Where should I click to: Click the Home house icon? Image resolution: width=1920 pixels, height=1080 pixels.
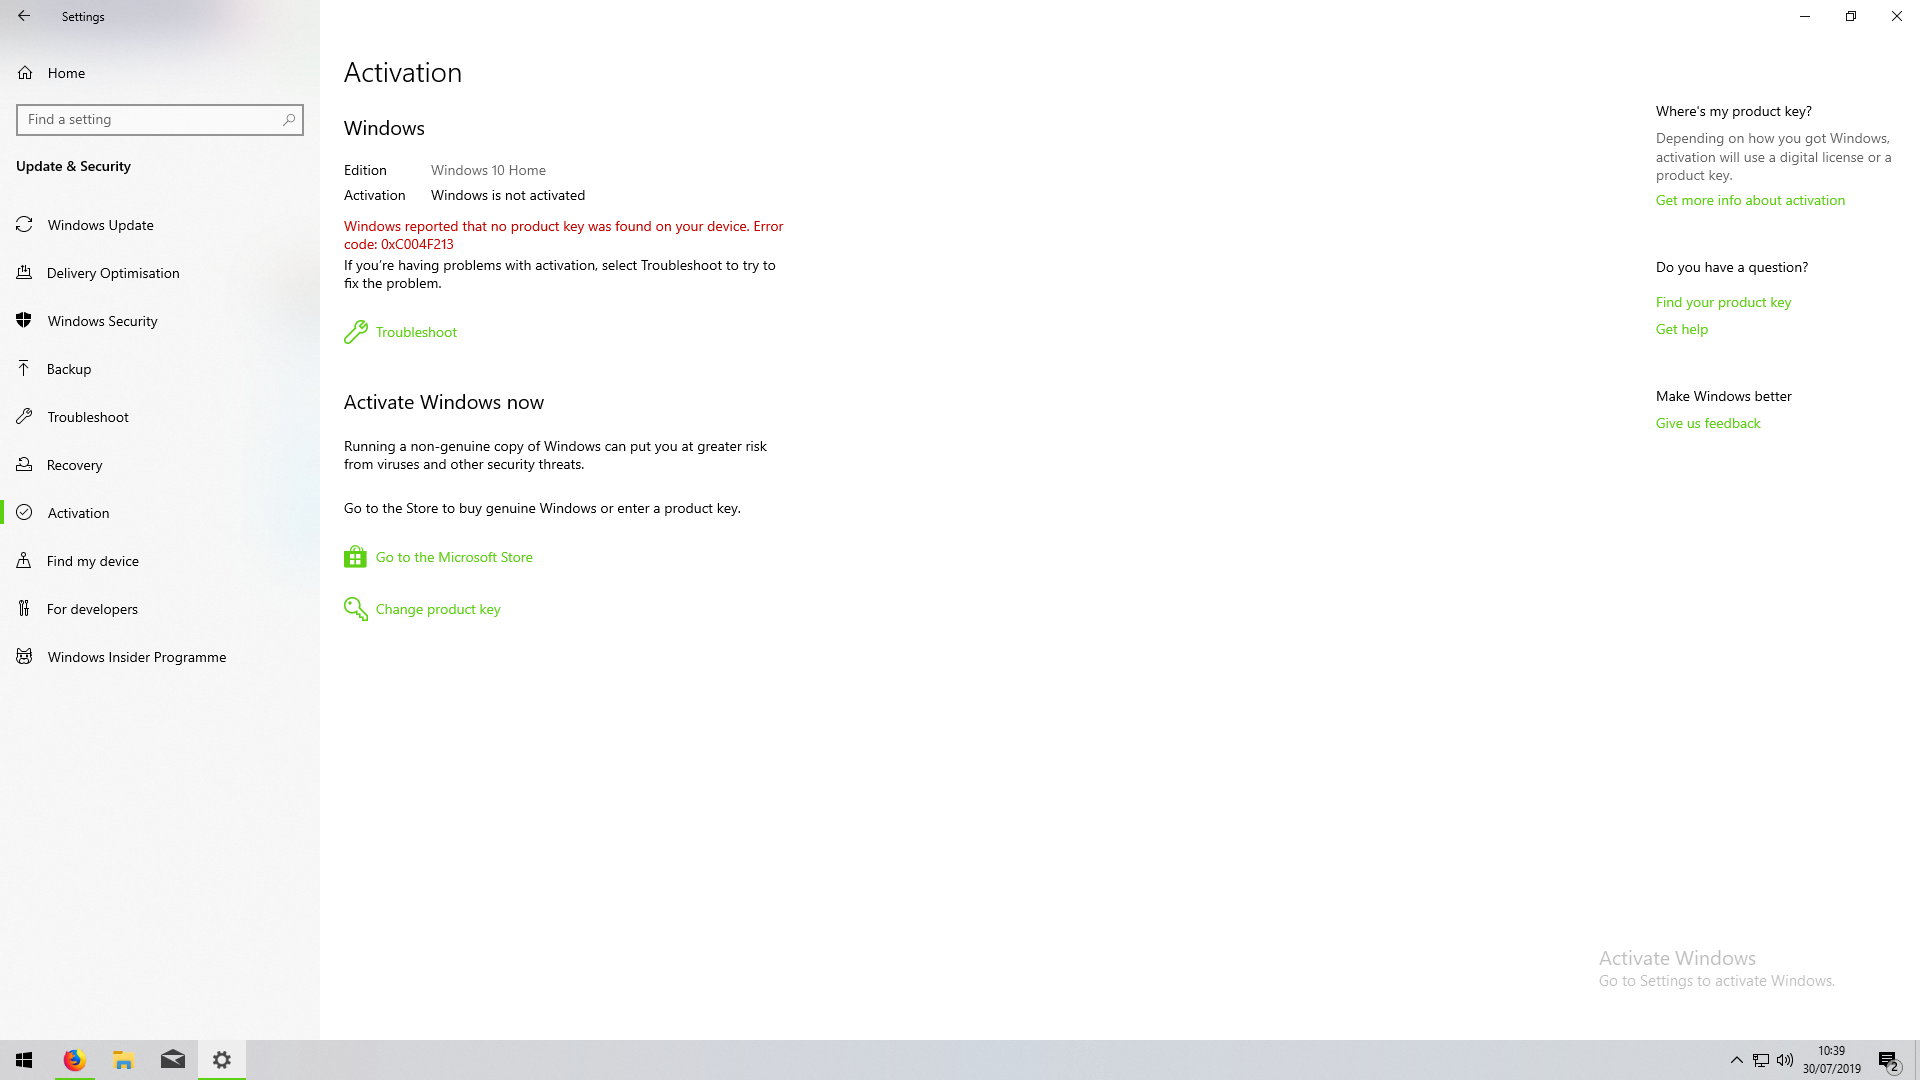[x=25, y=73]
